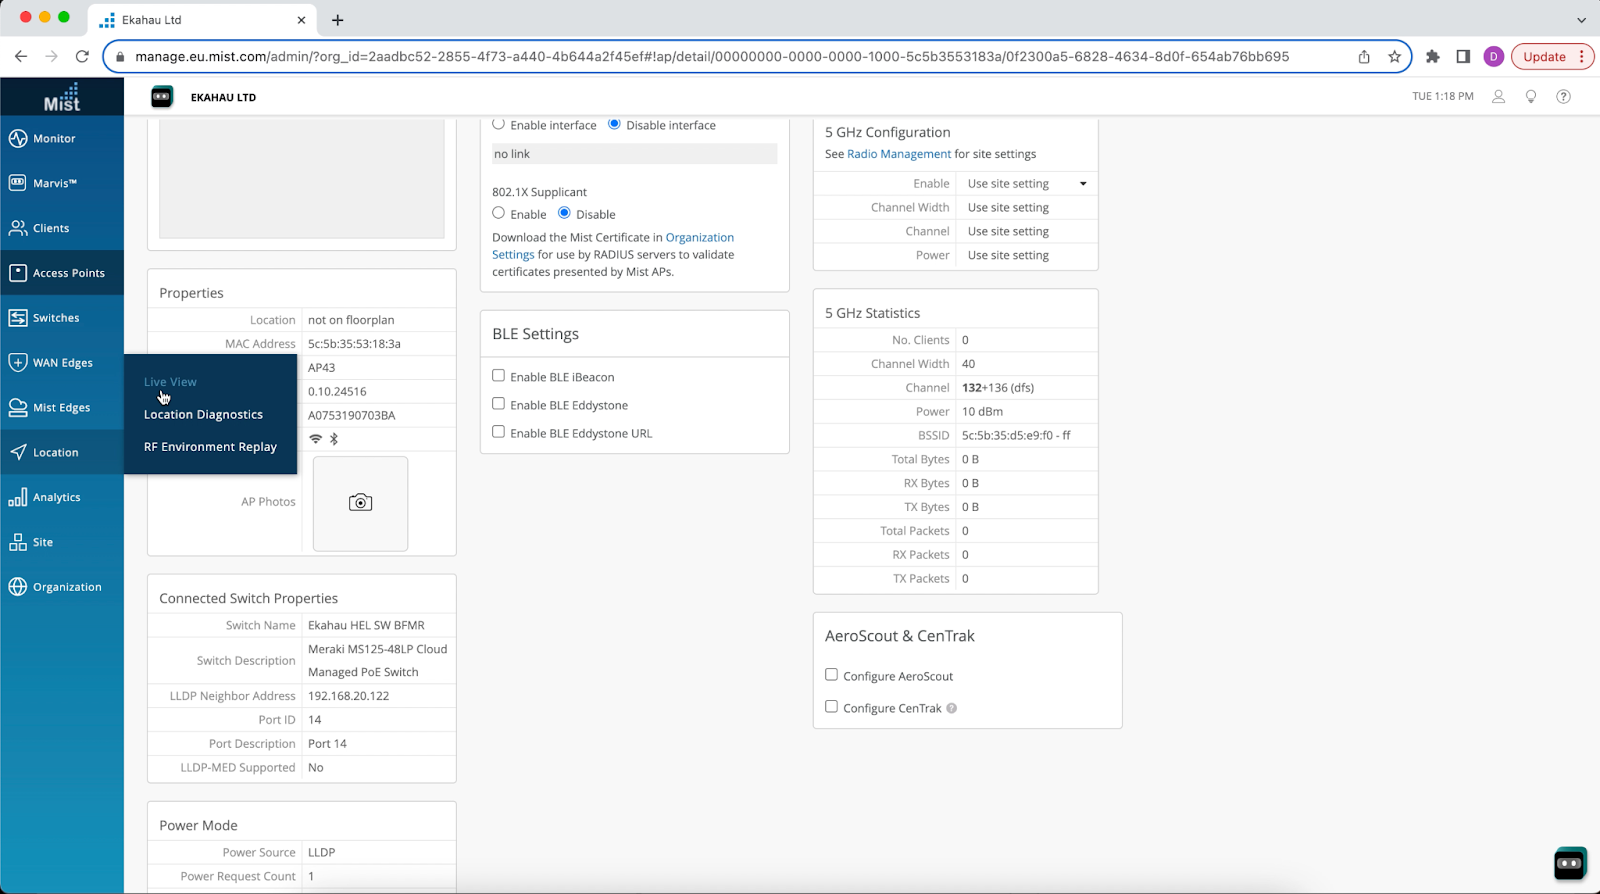The image size is (1600, 894).
Task: Choose RF Environment Replay menu item
Action: click(x=210, y=447)
